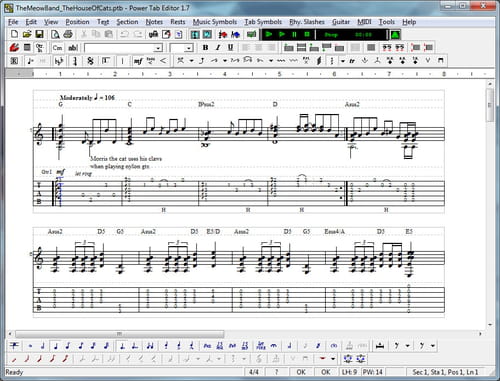The image size is (500, 381).
Task: Click the New document icon
Action: pyautogui.click(x=15, y=34)
